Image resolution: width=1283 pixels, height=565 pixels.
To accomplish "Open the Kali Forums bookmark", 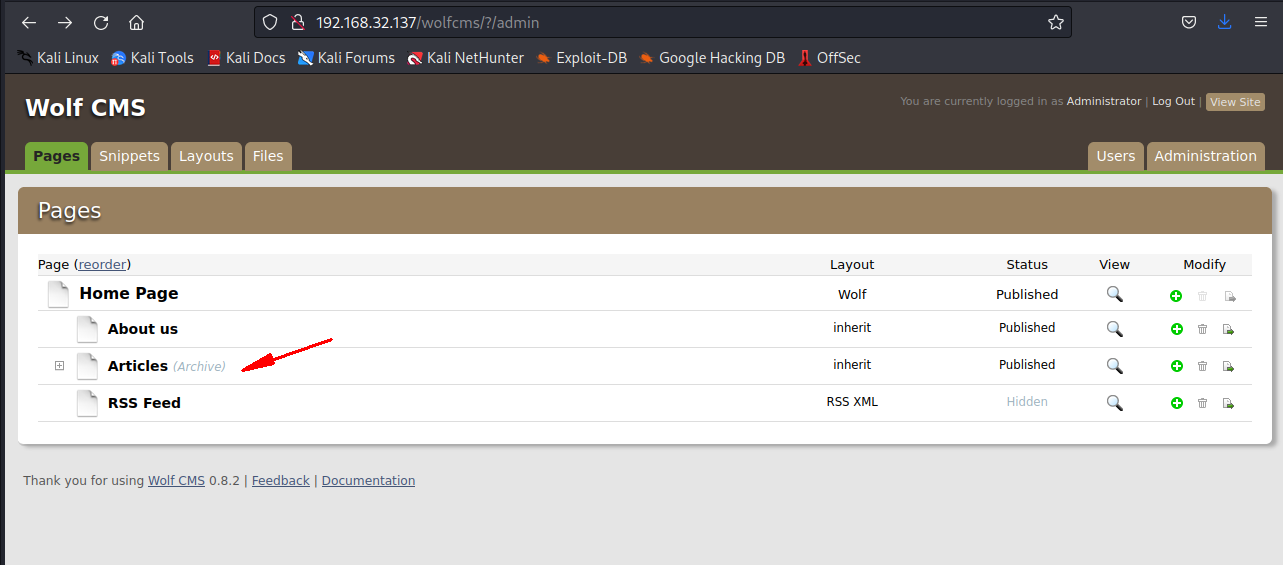I will (x=346, y=58).
